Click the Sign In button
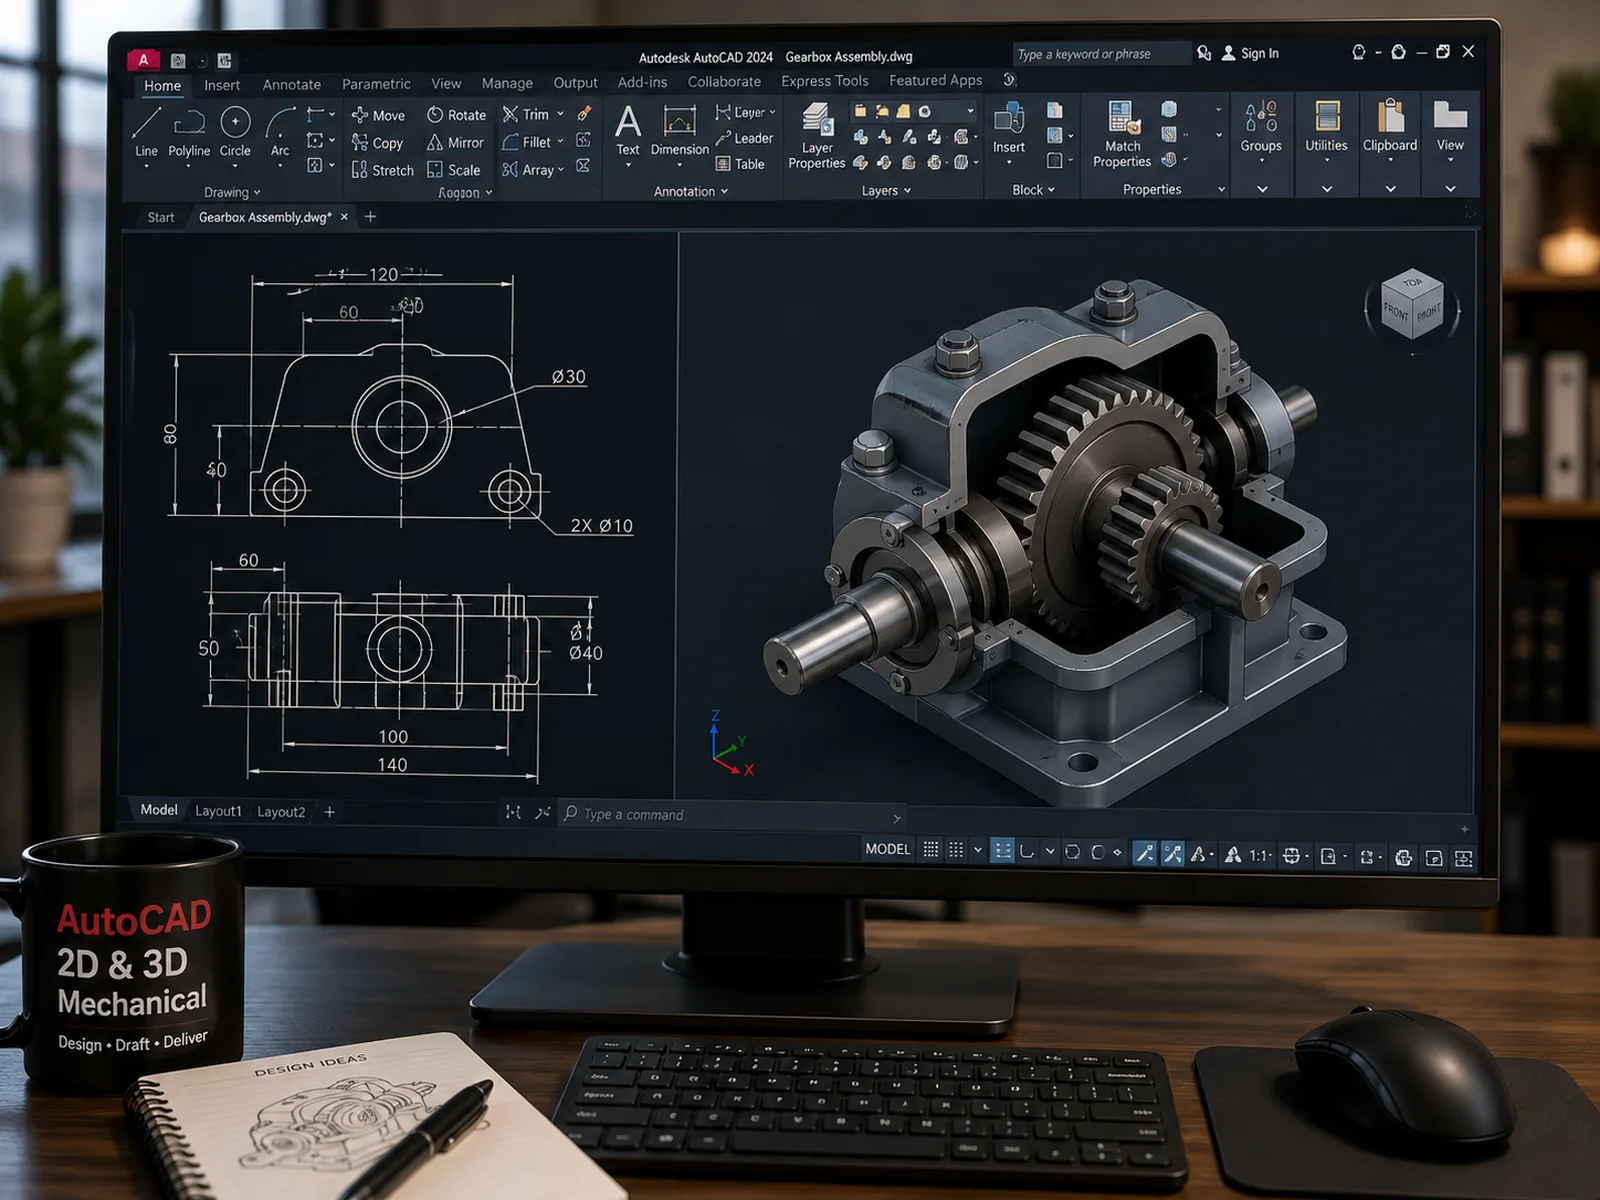 (x=1250, y=53)
